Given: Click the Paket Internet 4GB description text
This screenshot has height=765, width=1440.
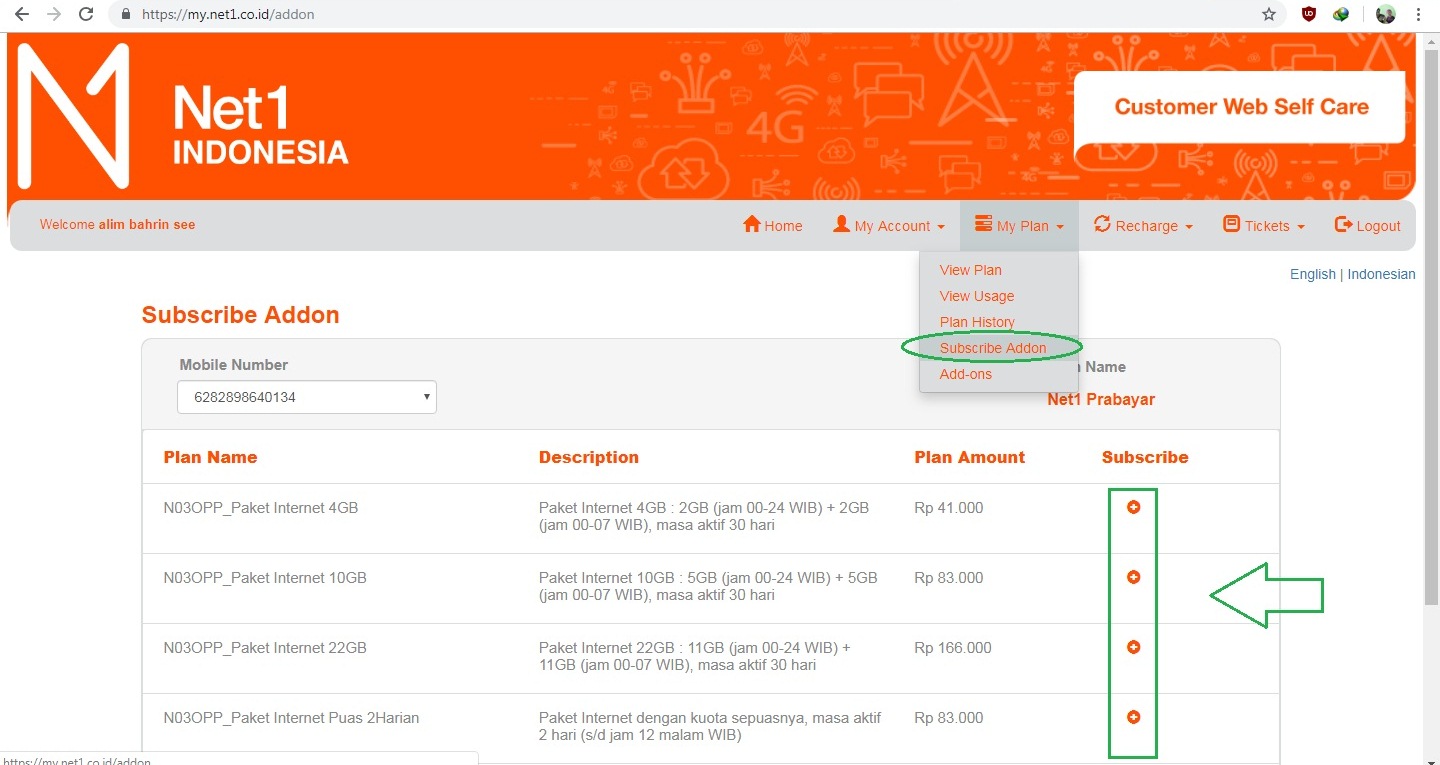Looking at the screenshot, I should click(x=704, y=516).
